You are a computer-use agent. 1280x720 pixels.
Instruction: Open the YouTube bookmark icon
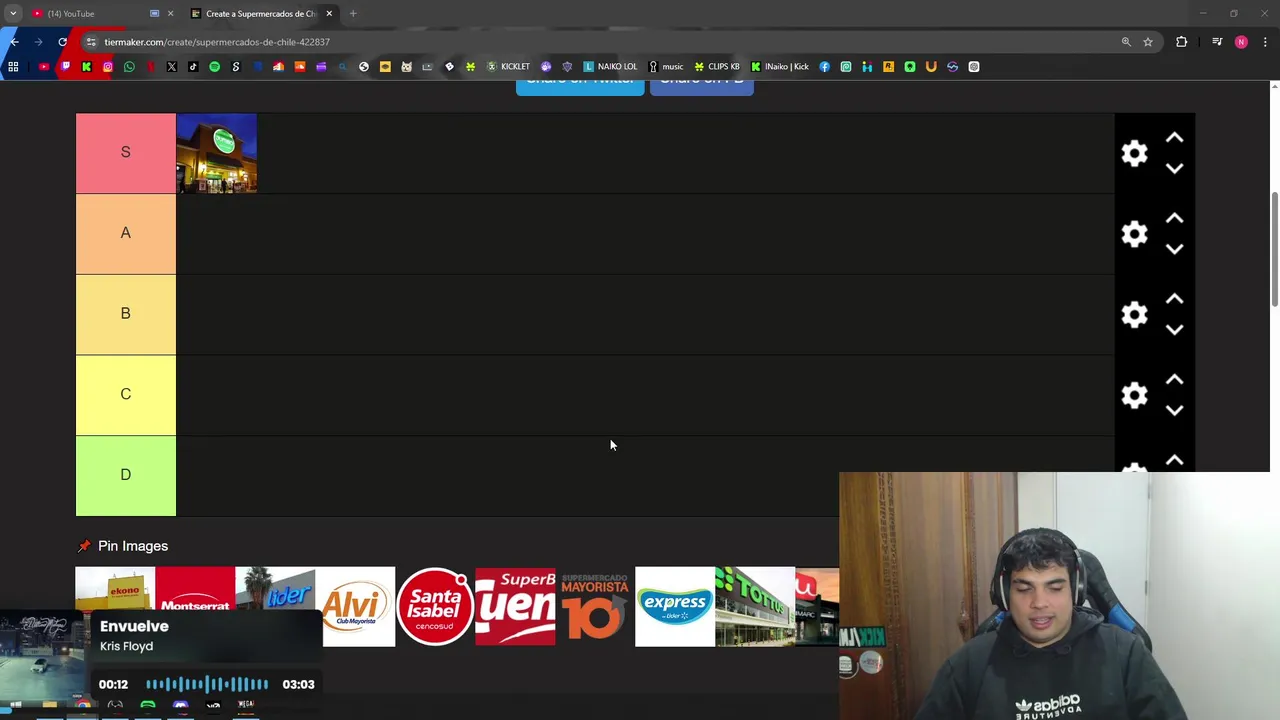click(x=44, y=67)
